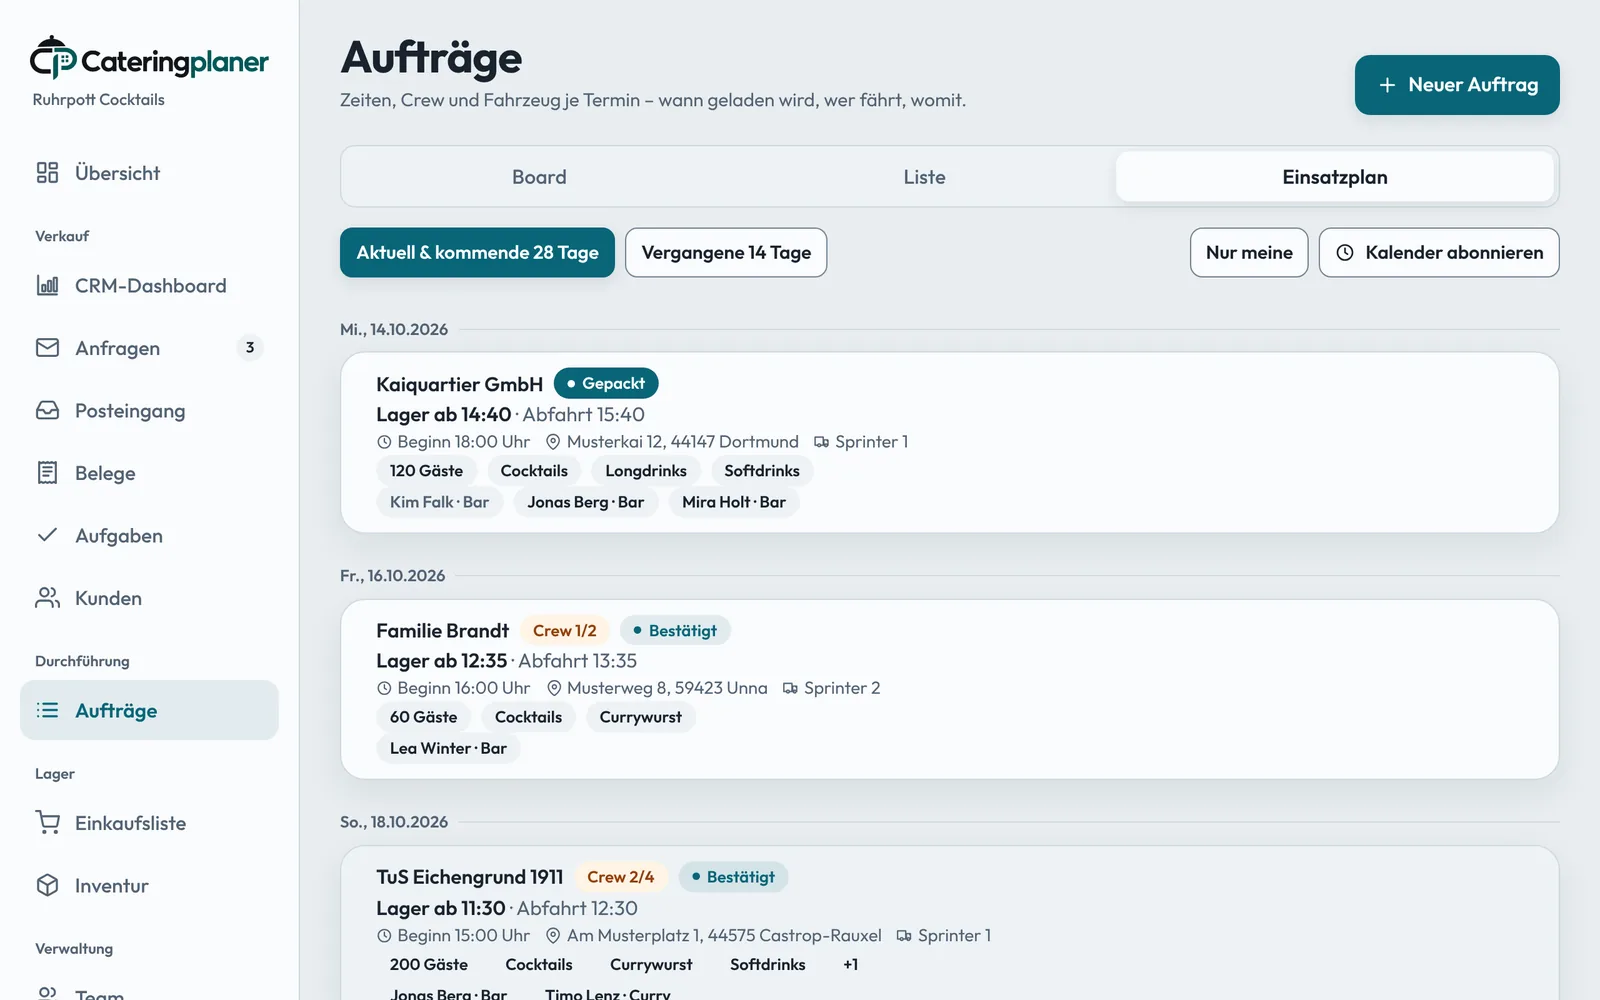Click Kalender abonnieren button
The width and height of the screenshot is (1600, 1000).
point(1439,253)
